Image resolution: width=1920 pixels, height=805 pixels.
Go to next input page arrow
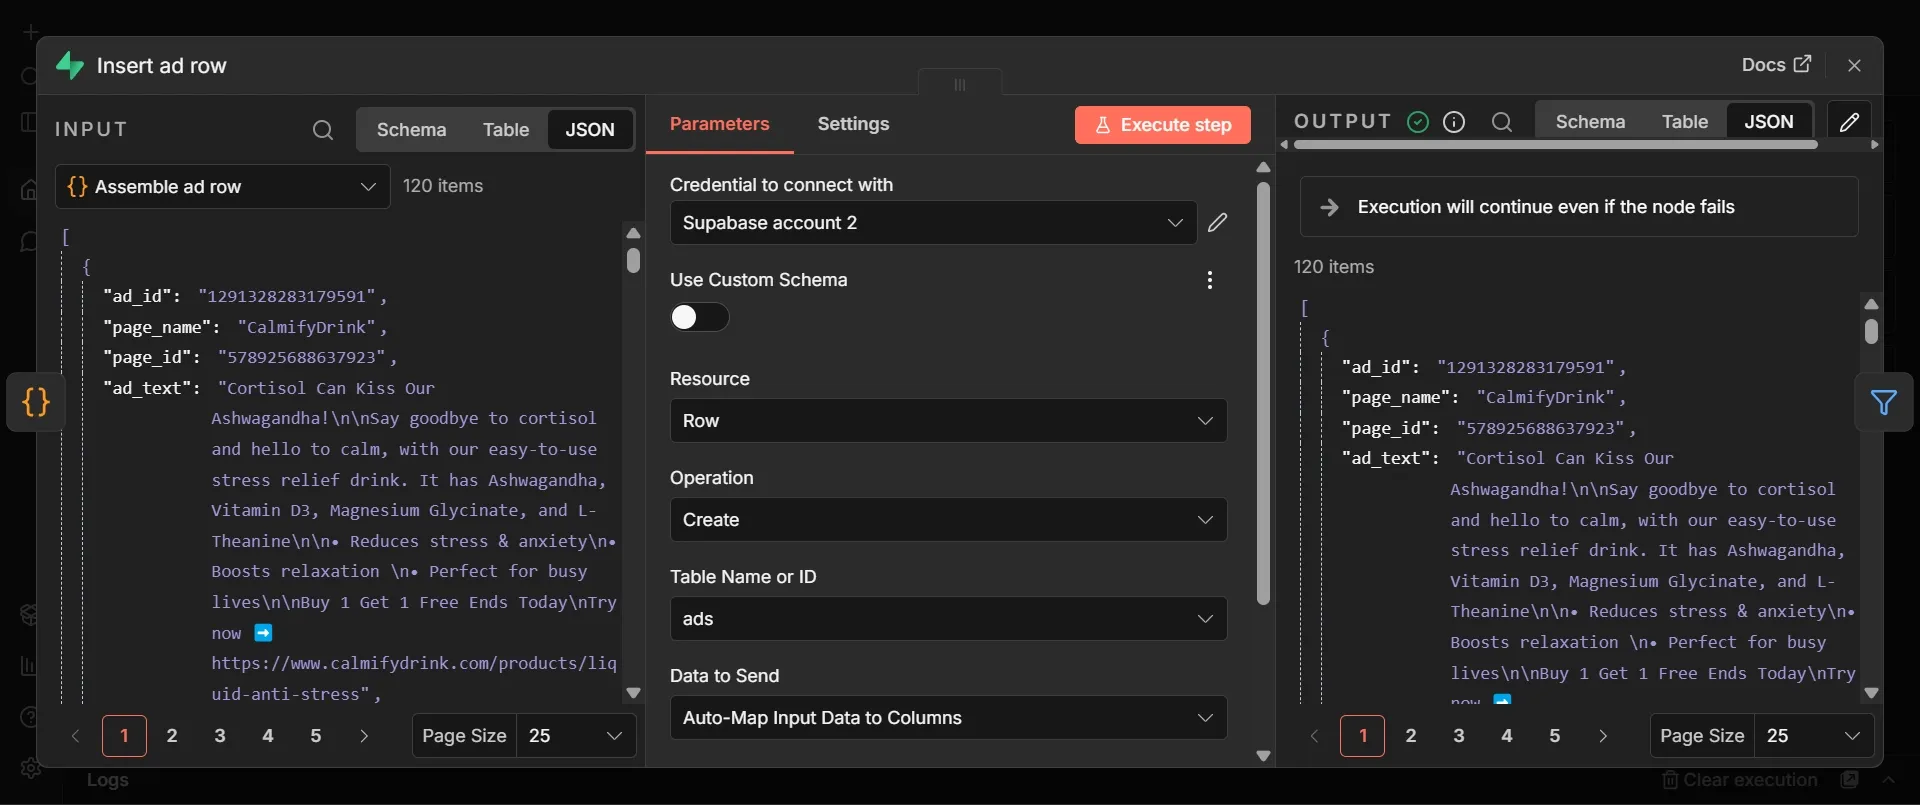(x=364, y=736)
